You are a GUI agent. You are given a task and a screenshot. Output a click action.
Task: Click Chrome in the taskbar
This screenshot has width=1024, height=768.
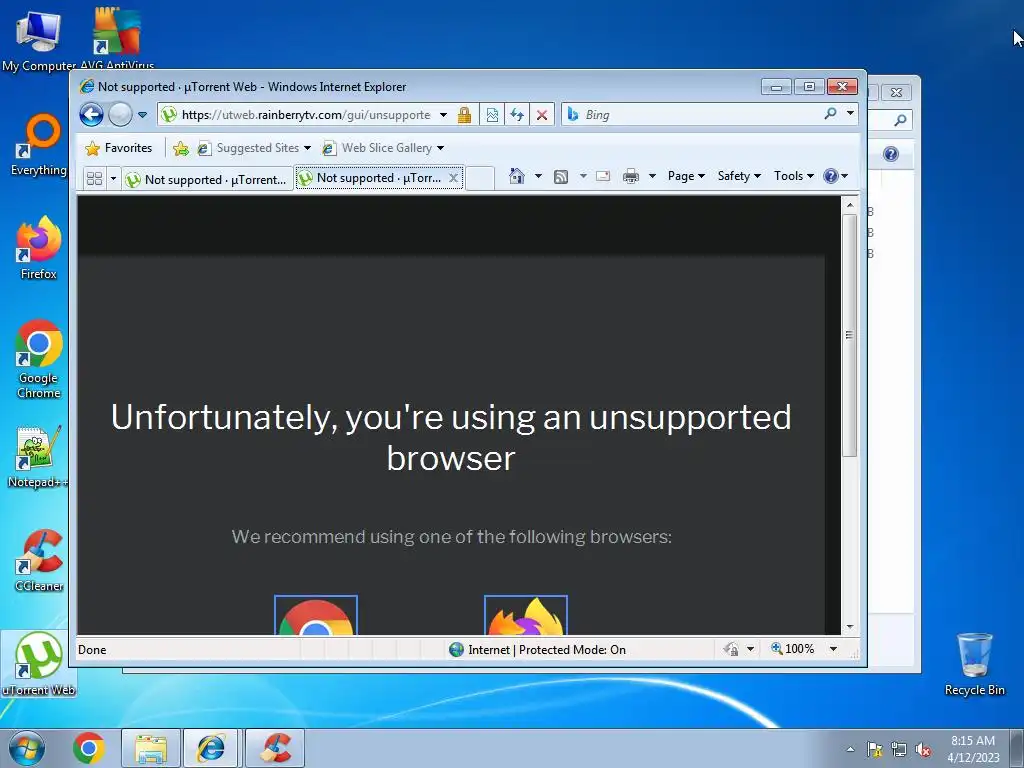(89, 748)
